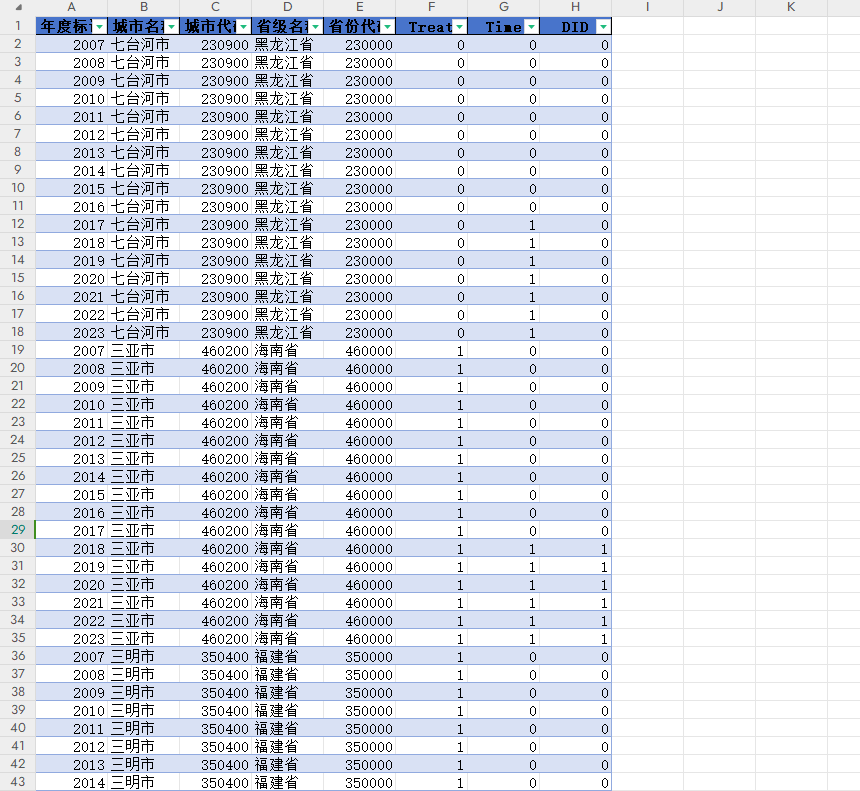Click empty cell J20
The height and width of the screenshot is (791, 860).
[x=720, y=369]
